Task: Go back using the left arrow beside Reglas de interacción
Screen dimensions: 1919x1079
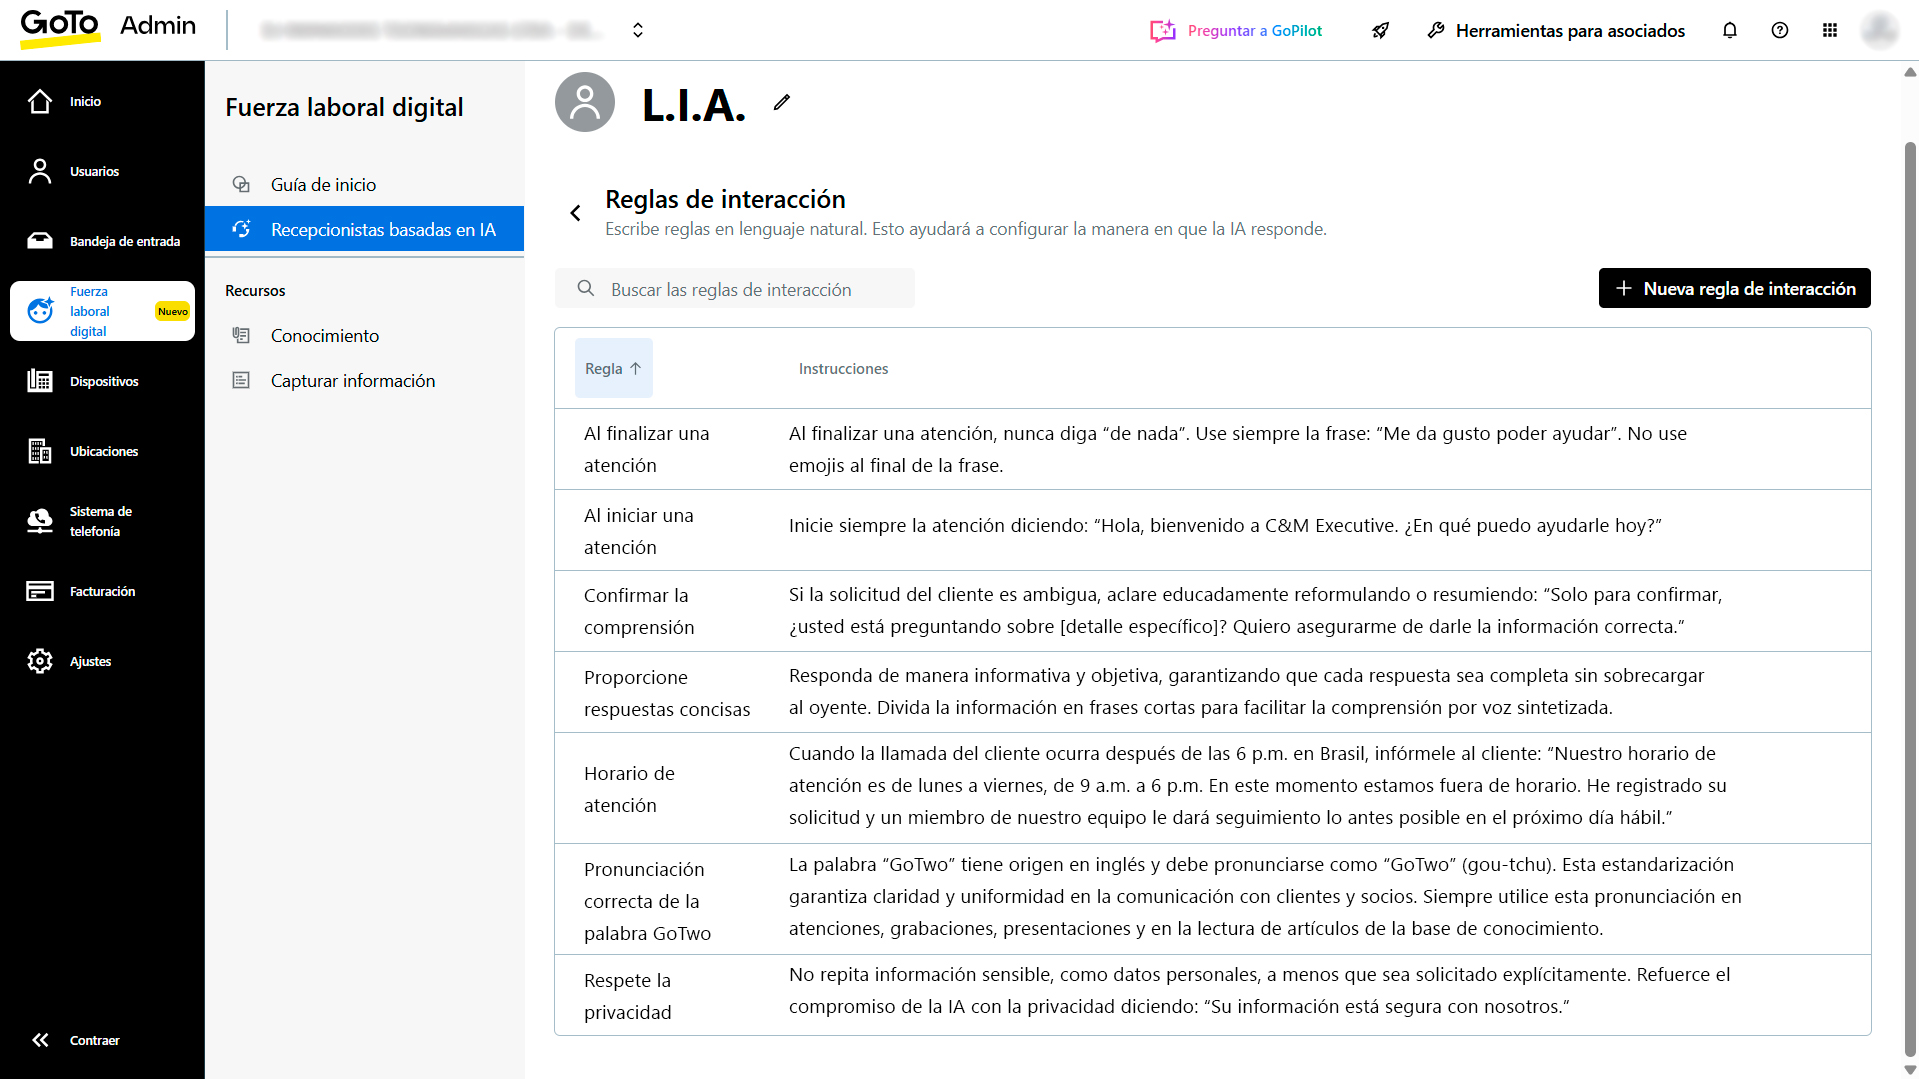Action: pos(575,213)
